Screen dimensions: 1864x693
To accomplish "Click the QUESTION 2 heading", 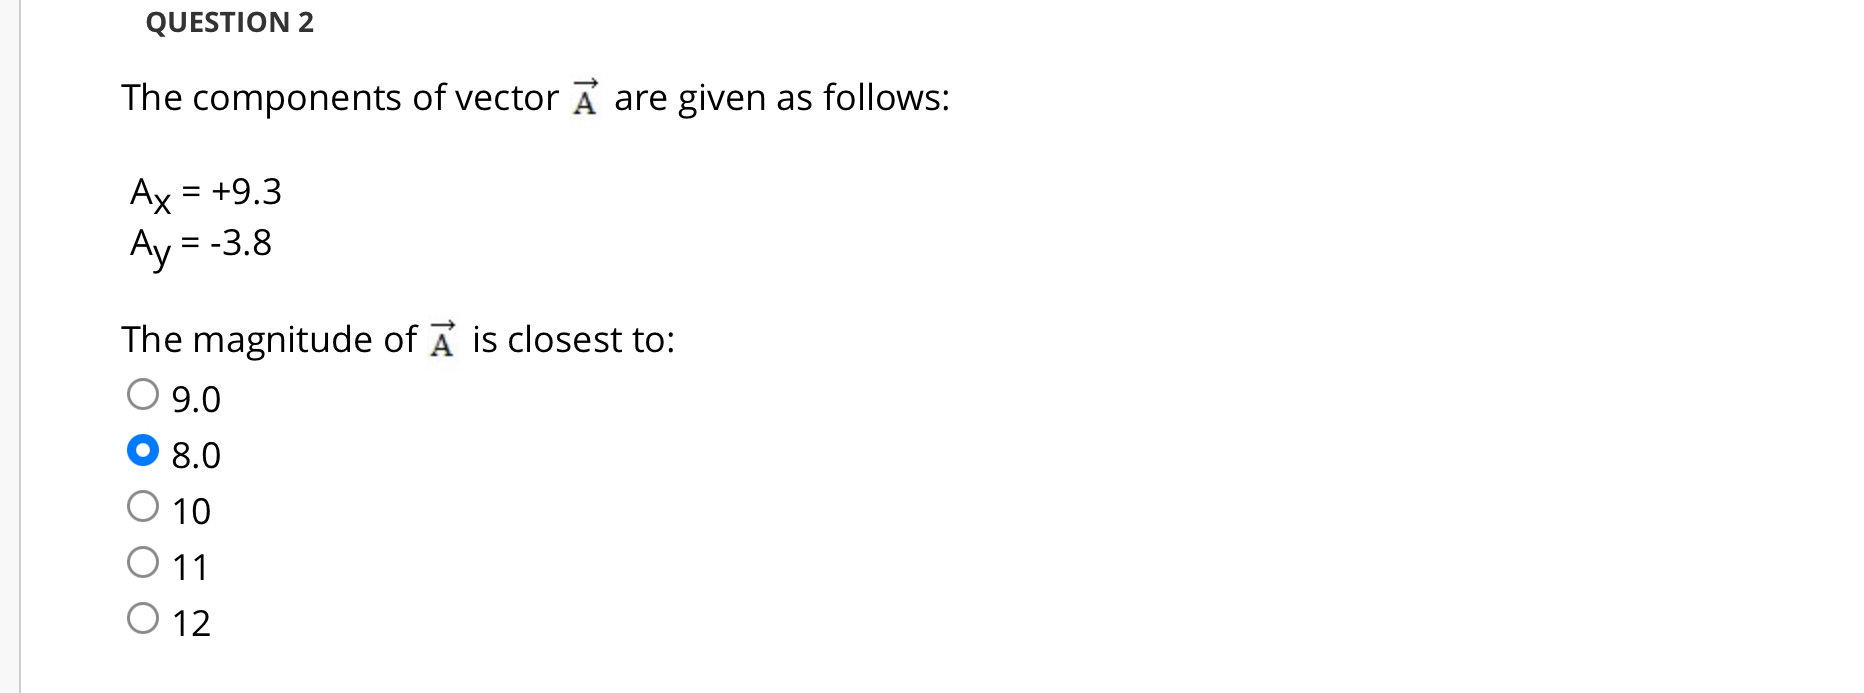I will point(230,22).
